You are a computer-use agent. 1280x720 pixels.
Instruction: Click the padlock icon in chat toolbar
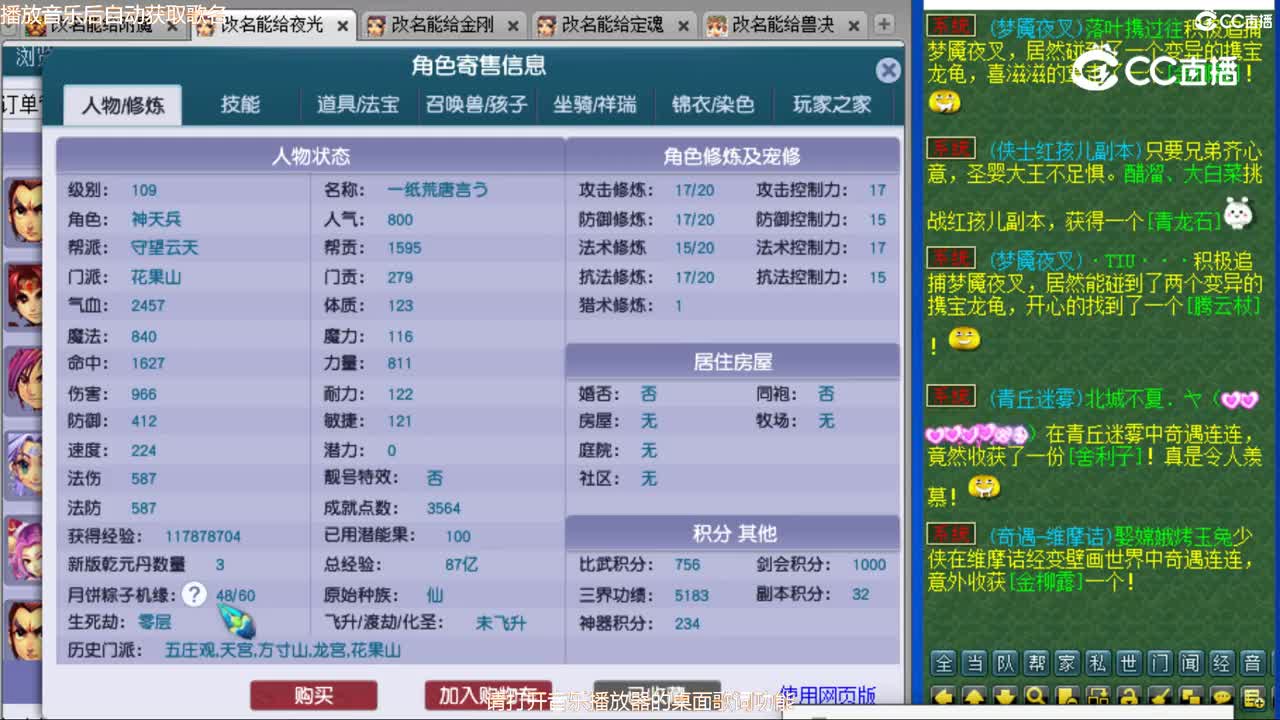[1129, 696]
